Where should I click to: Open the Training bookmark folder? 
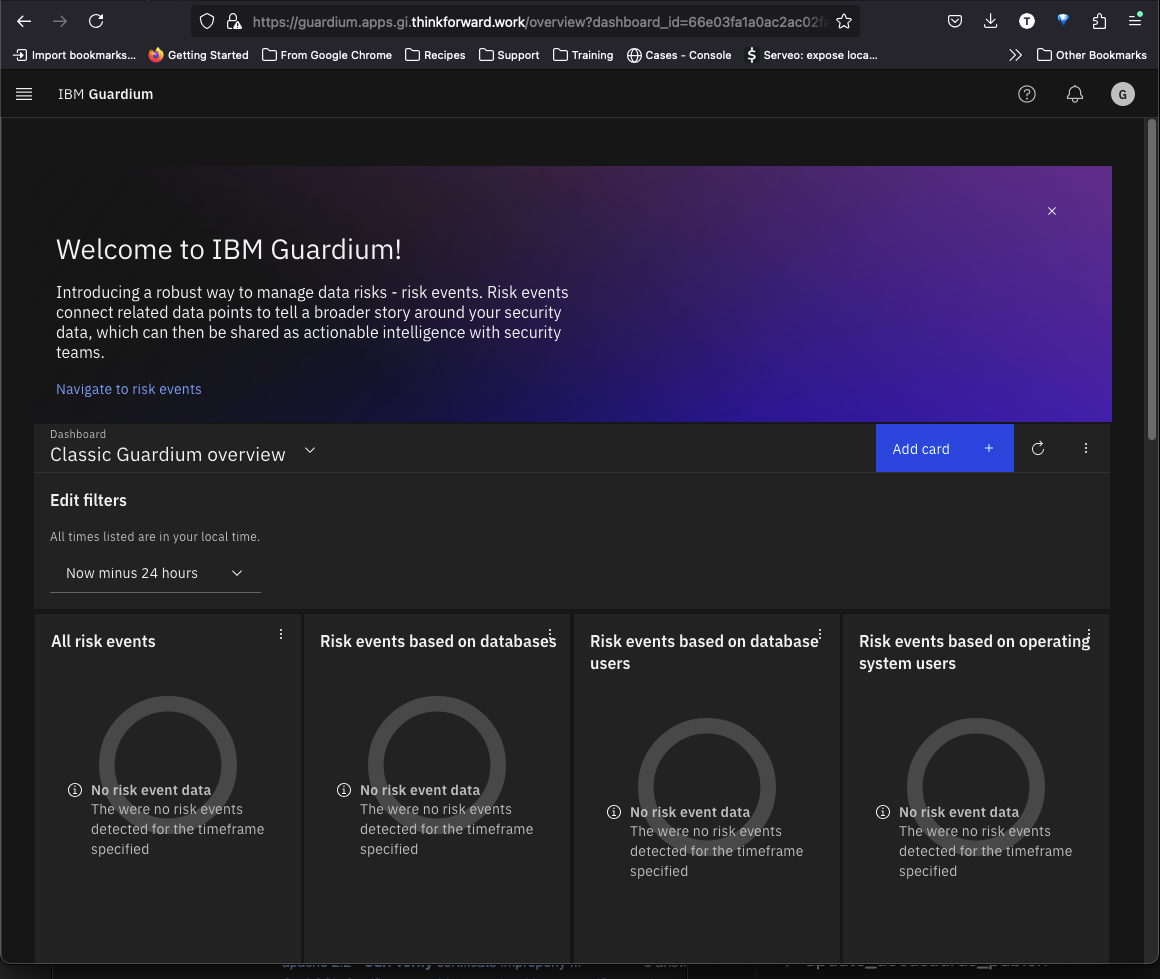point(583,55)
